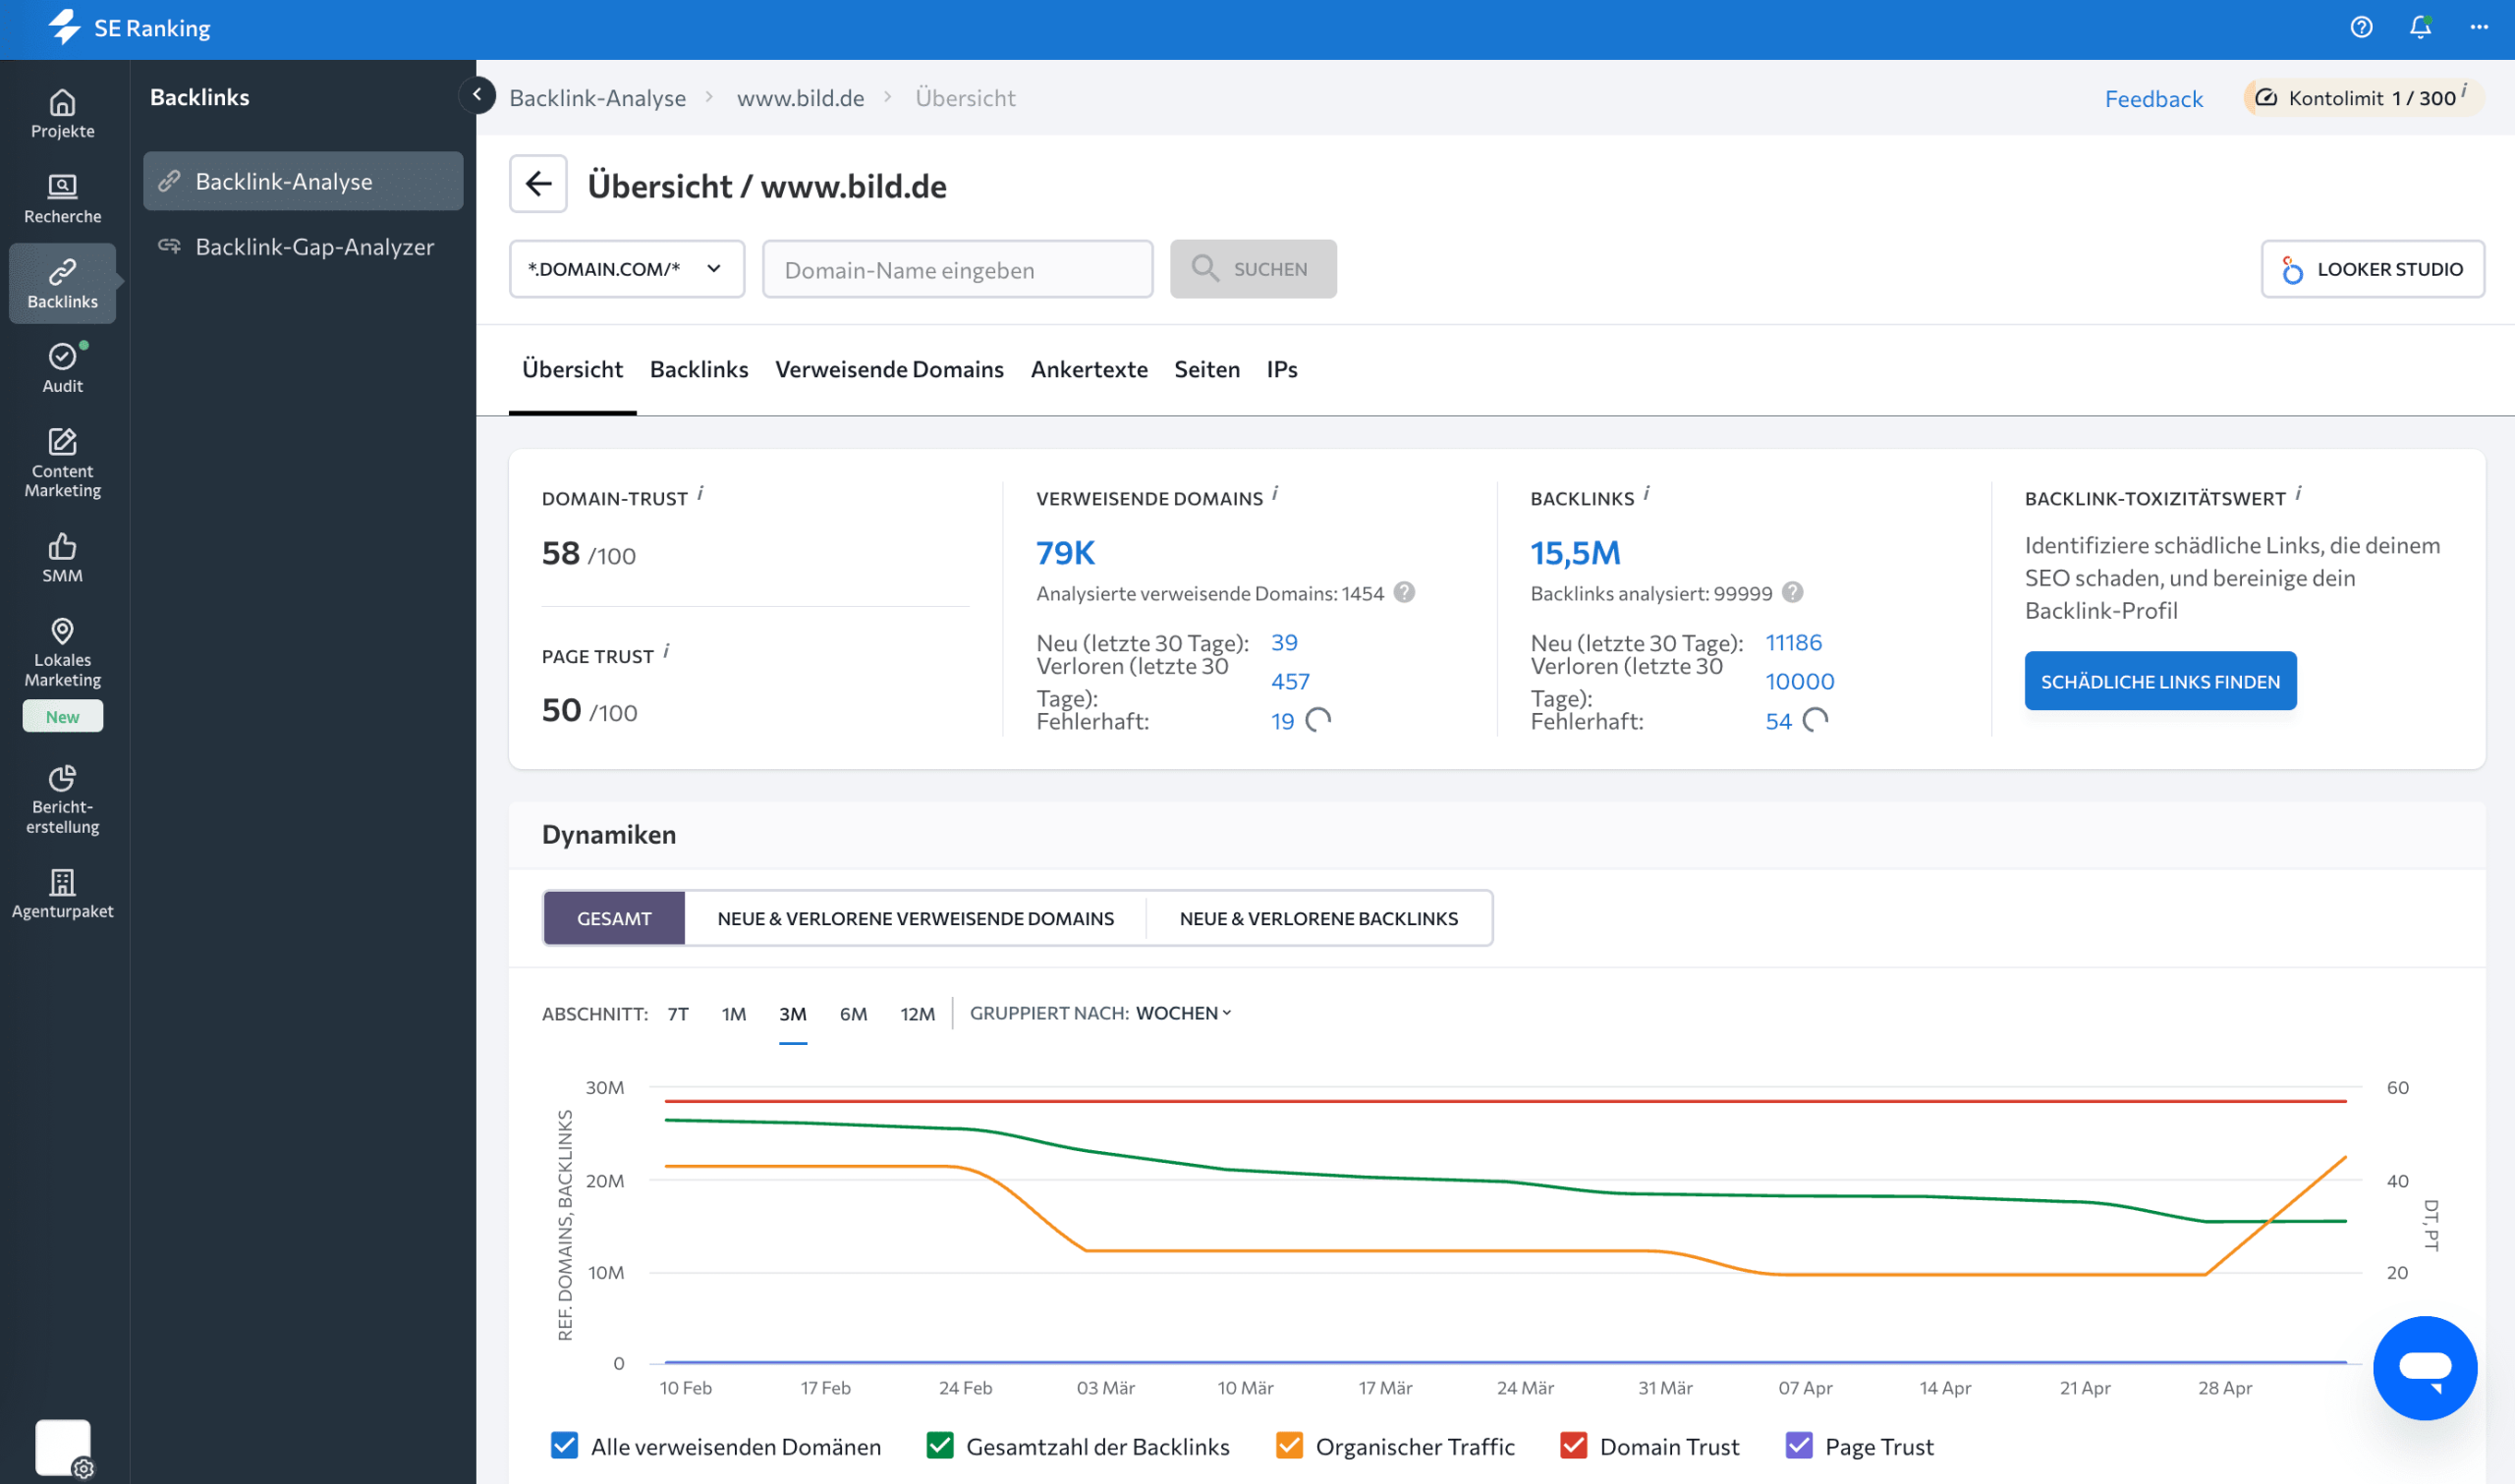Open Recherche section
The width and height of the screenshot is (2515, 1484).
pyautogui.click(x=62, y=199)
